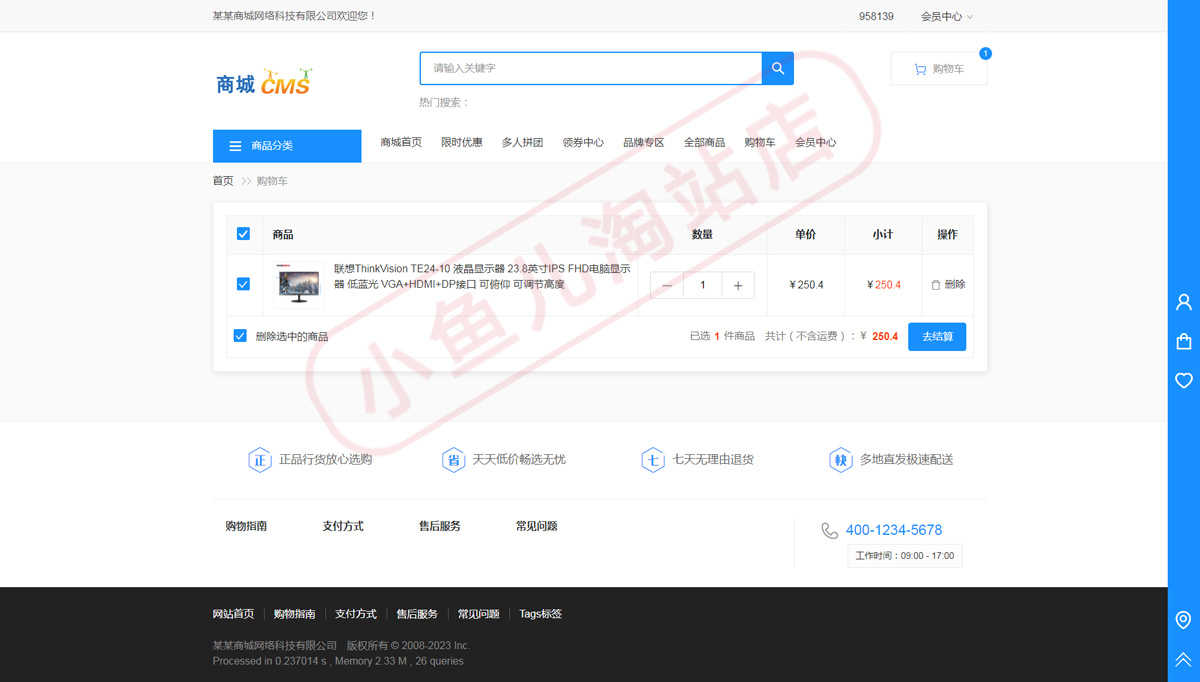Expand the 会员中心 dropdown in top bar

click(946, 16)
